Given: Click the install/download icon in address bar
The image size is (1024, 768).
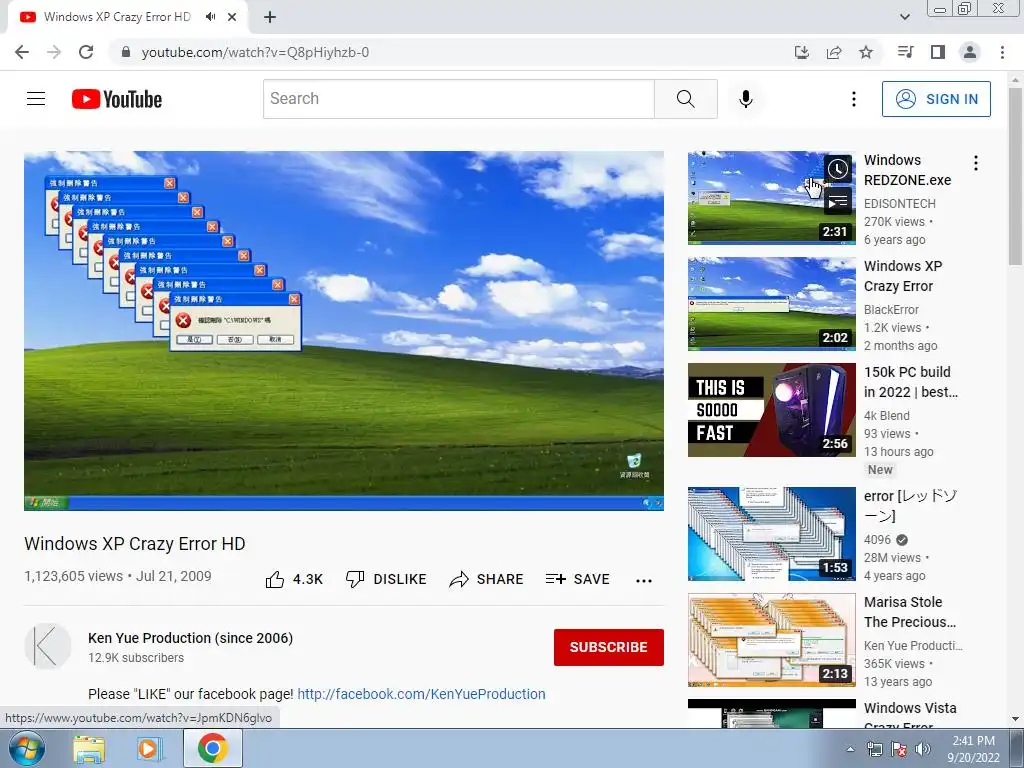Looking at the screenshot, I should click(801, 52).
